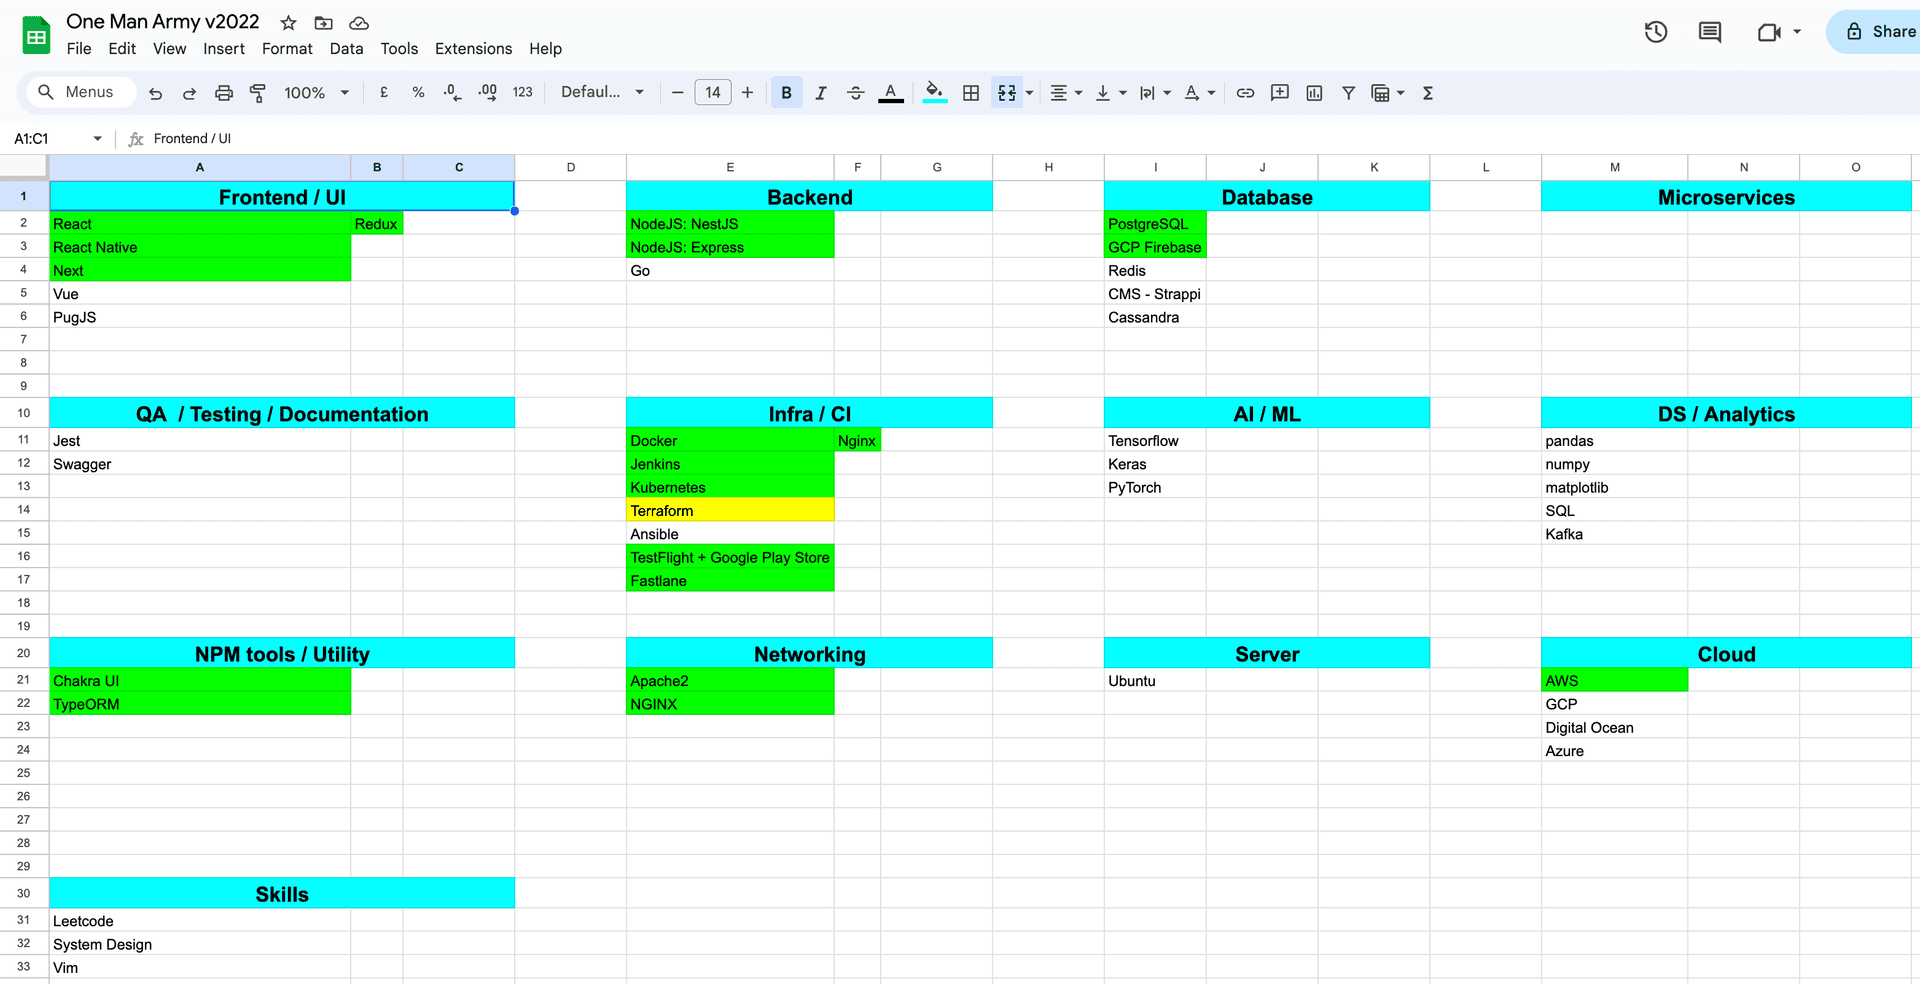
Task: Format as currency (£)
Action: pos(384,92)
